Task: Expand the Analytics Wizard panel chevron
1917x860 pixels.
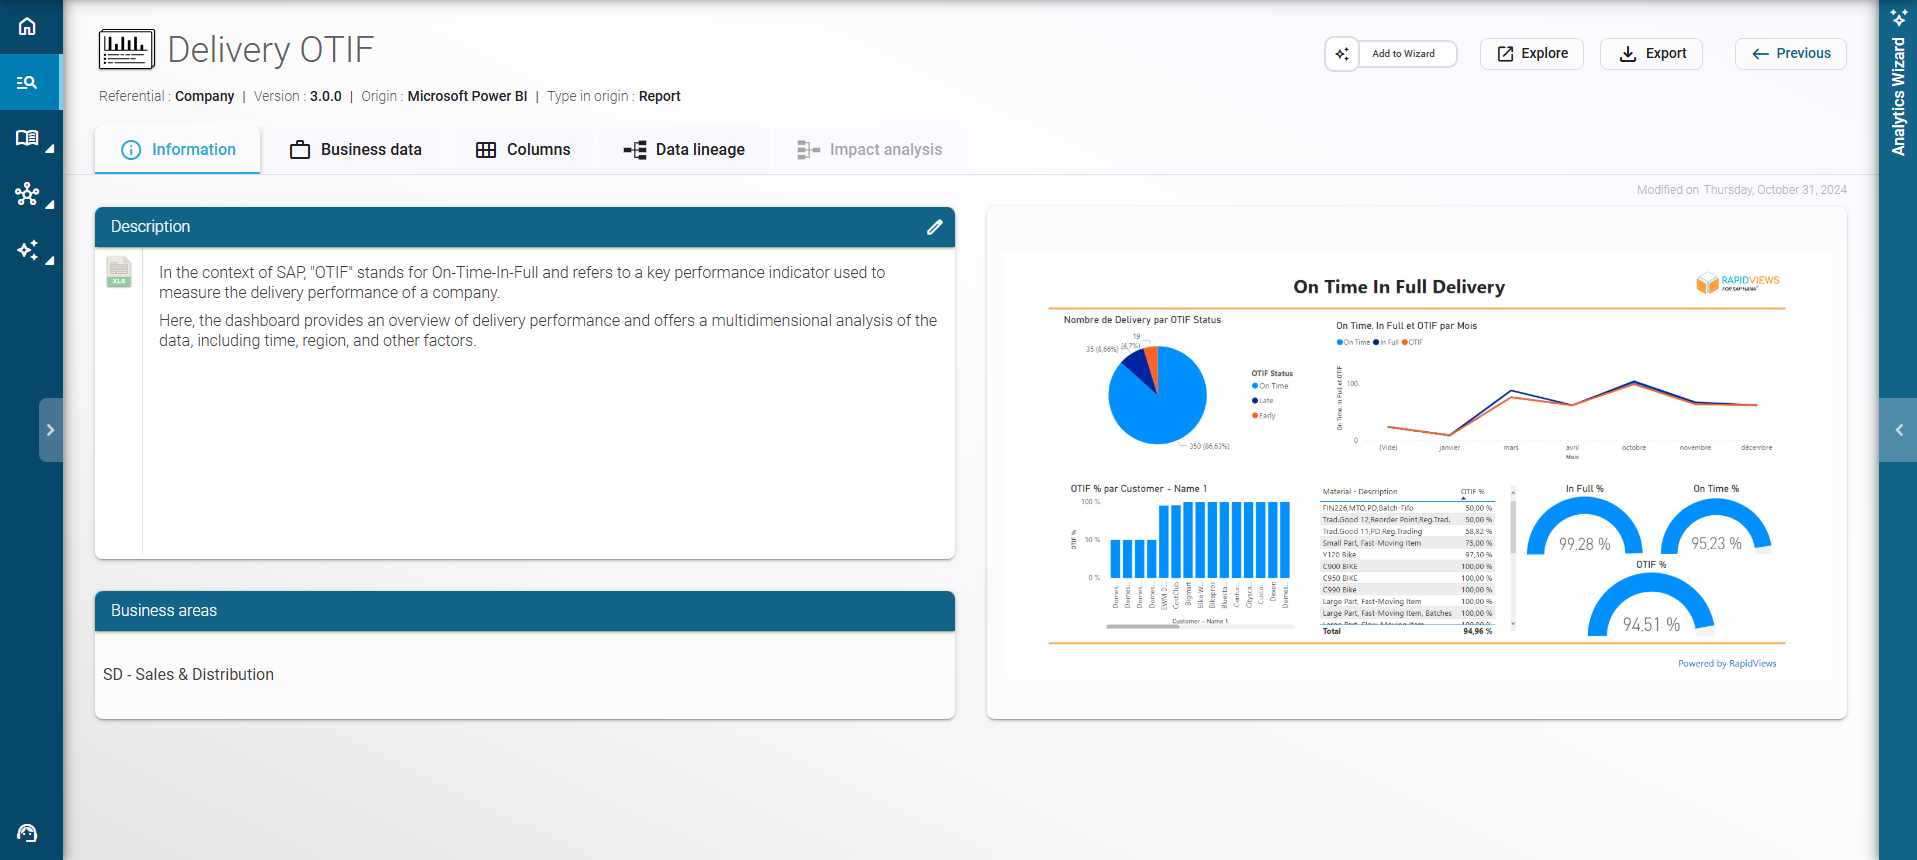Action: click(1898, 430)
